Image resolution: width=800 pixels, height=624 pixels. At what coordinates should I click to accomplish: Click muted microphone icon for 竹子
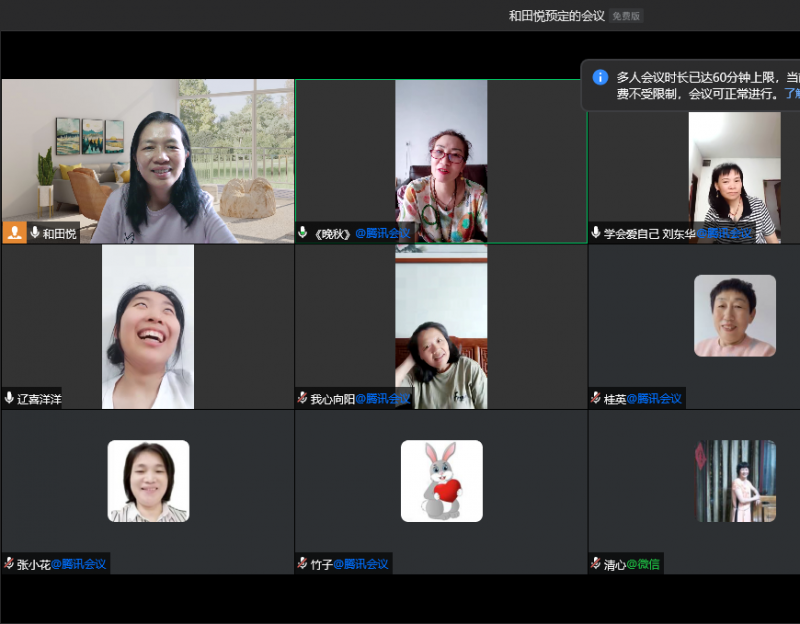click(x=302, y=564)
